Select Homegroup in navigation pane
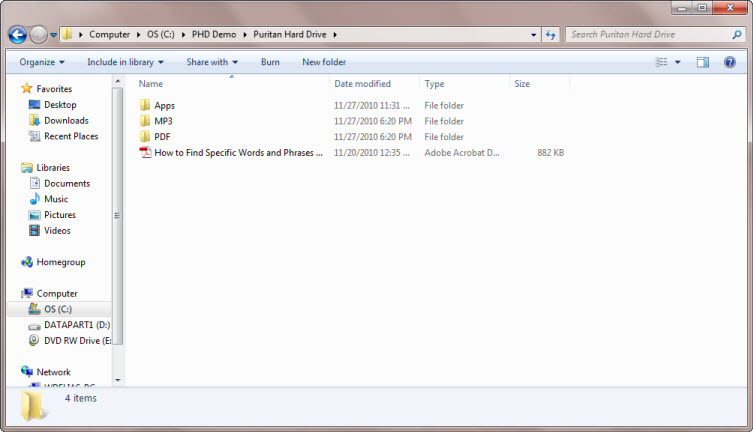This screenshot has height=432, width=753. pos(61,262)
